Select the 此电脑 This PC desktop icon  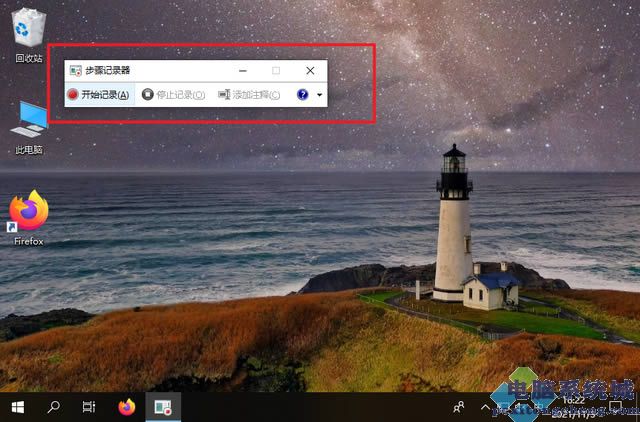point(29,128)
